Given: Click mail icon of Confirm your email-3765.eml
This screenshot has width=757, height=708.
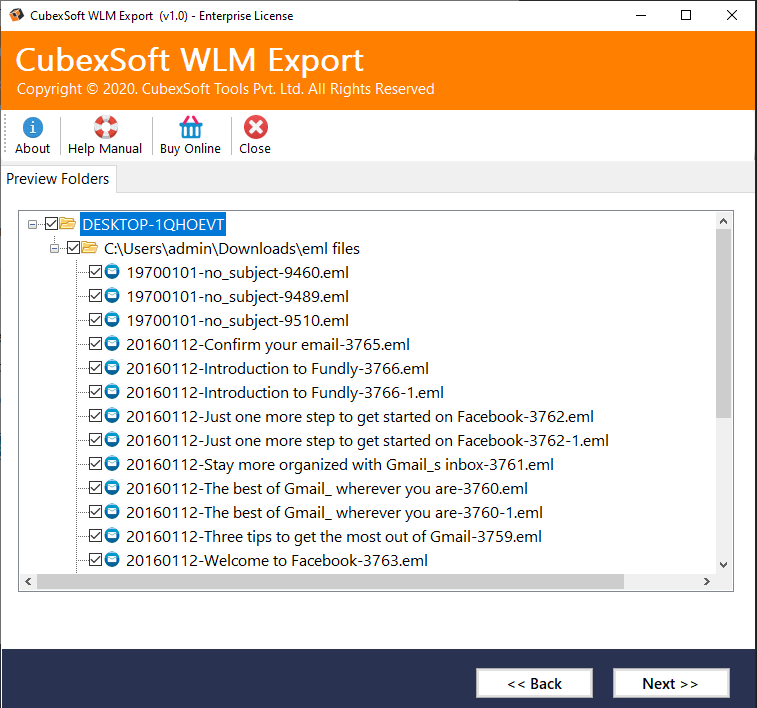Looking at the screenshot, I should [113, 344].
